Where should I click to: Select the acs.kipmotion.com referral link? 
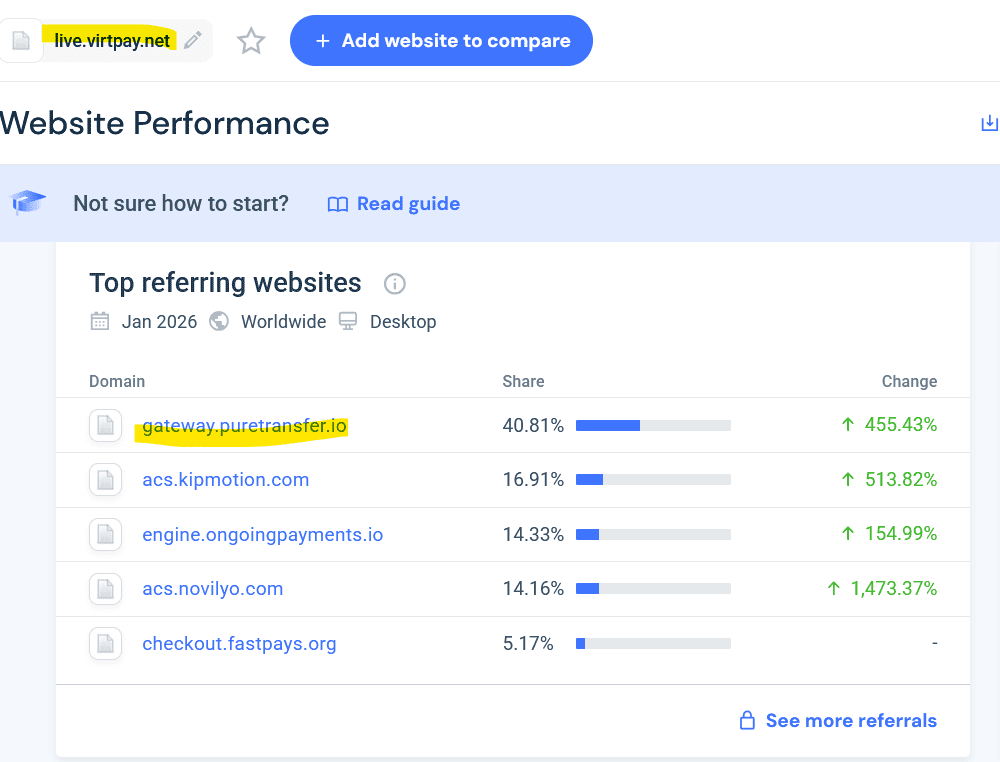tap(225, 479)
